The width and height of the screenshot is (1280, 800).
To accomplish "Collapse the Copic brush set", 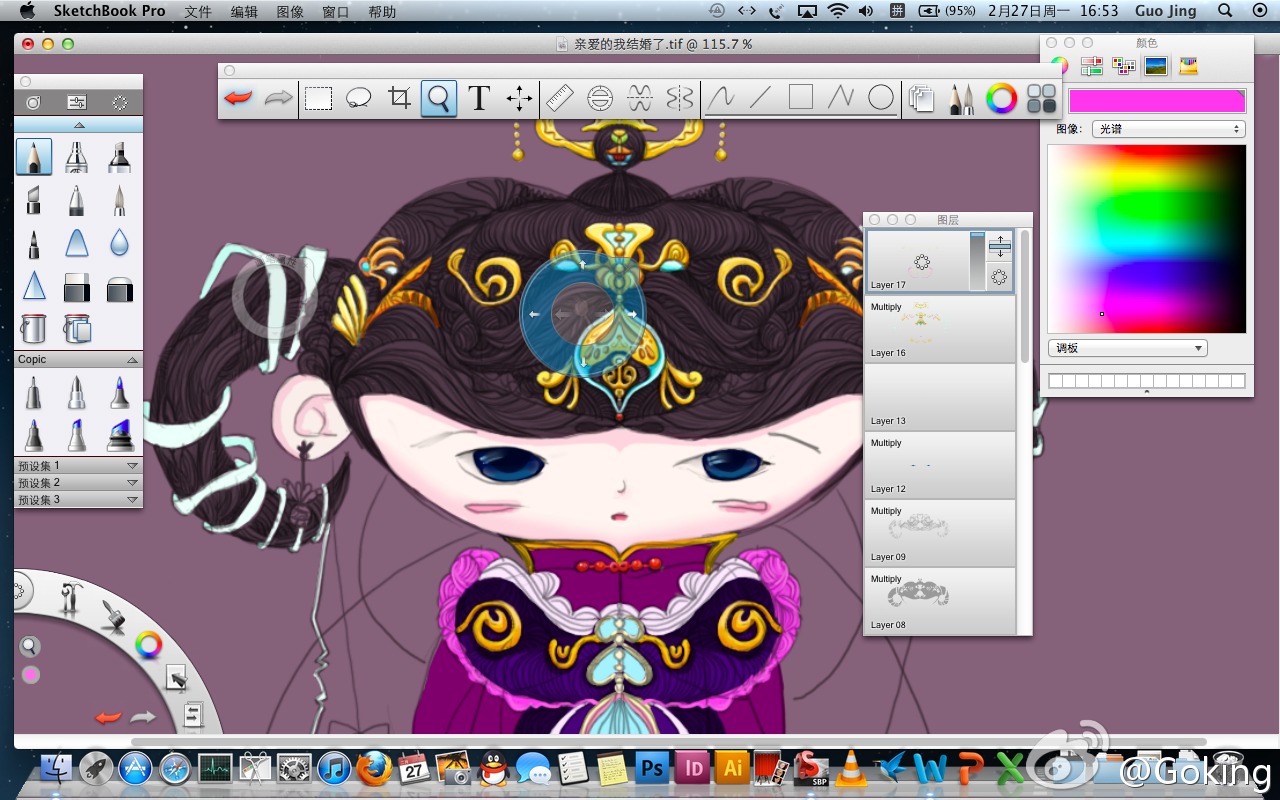I will coord(132,359).
